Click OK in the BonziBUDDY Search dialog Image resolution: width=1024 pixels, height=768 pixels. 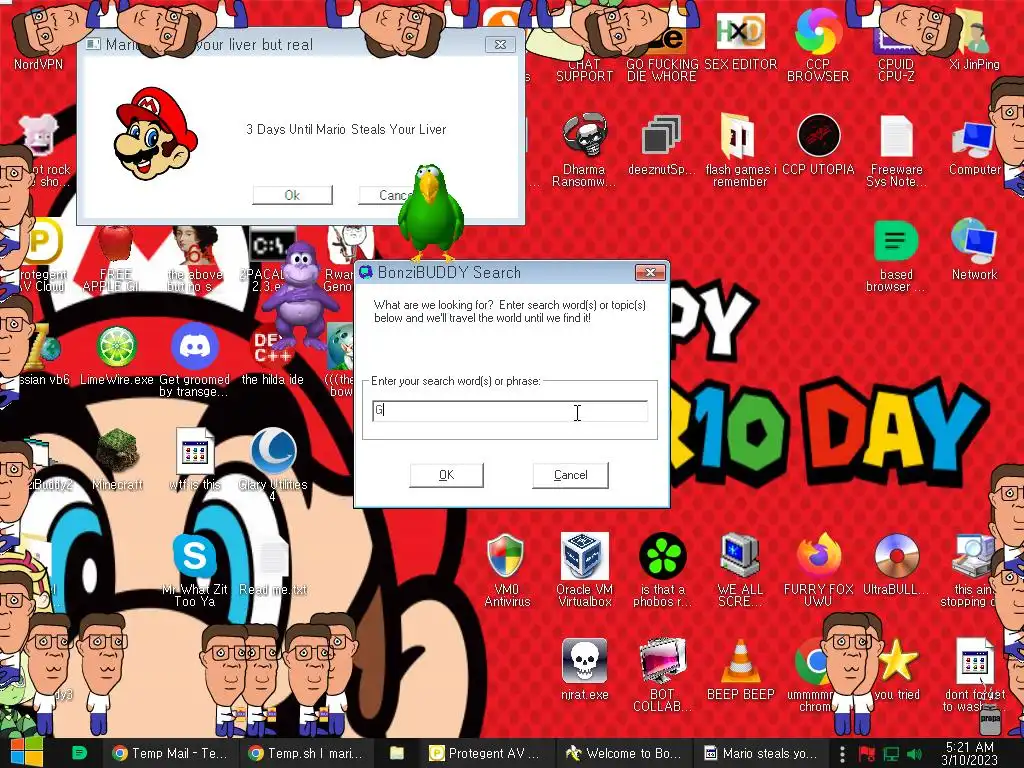[447, 475]
